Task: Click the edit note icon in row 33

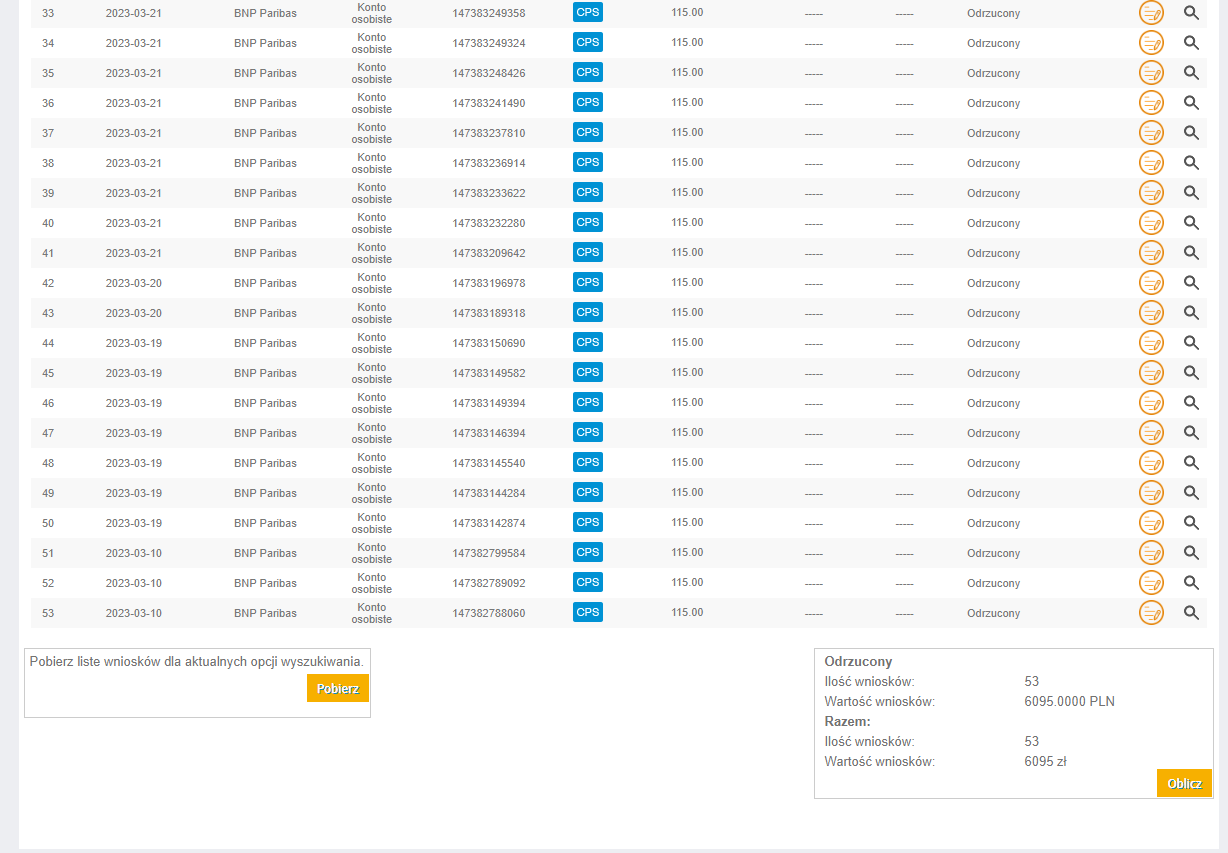Action: pos(1151,13)
